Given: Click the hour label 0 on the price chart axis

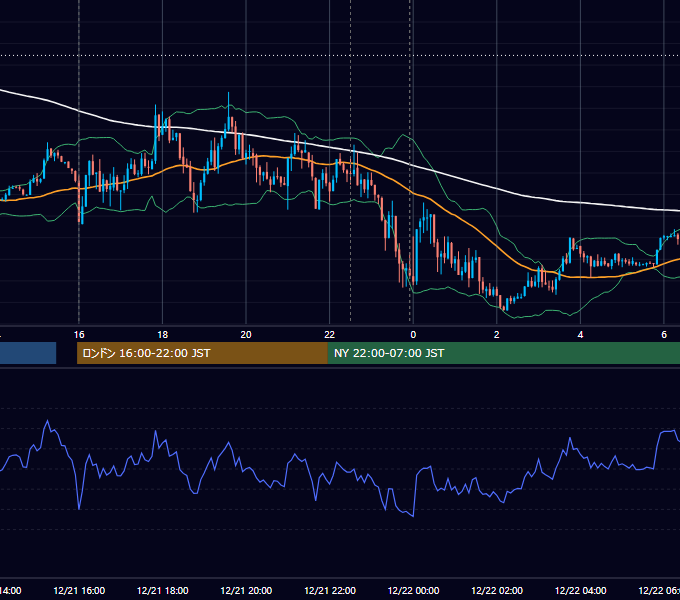Looking at the screenshot, I should point(413,335).
